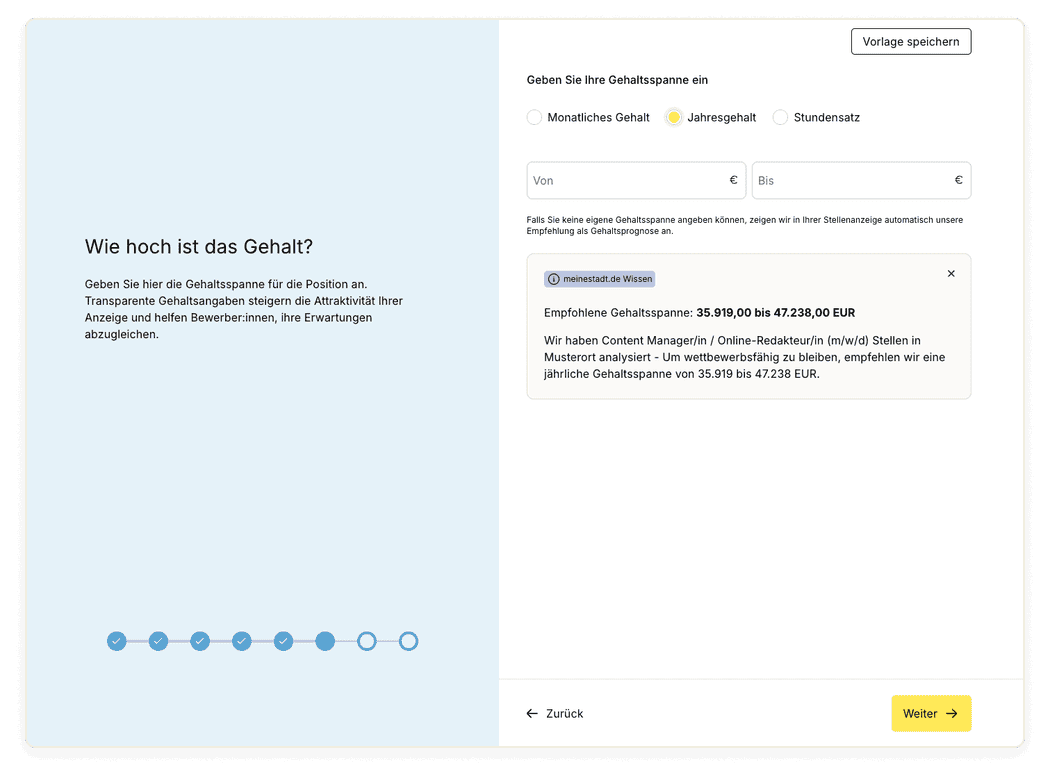
Task: Click the euro symbol in Bis field
Action: pos(958,180)
